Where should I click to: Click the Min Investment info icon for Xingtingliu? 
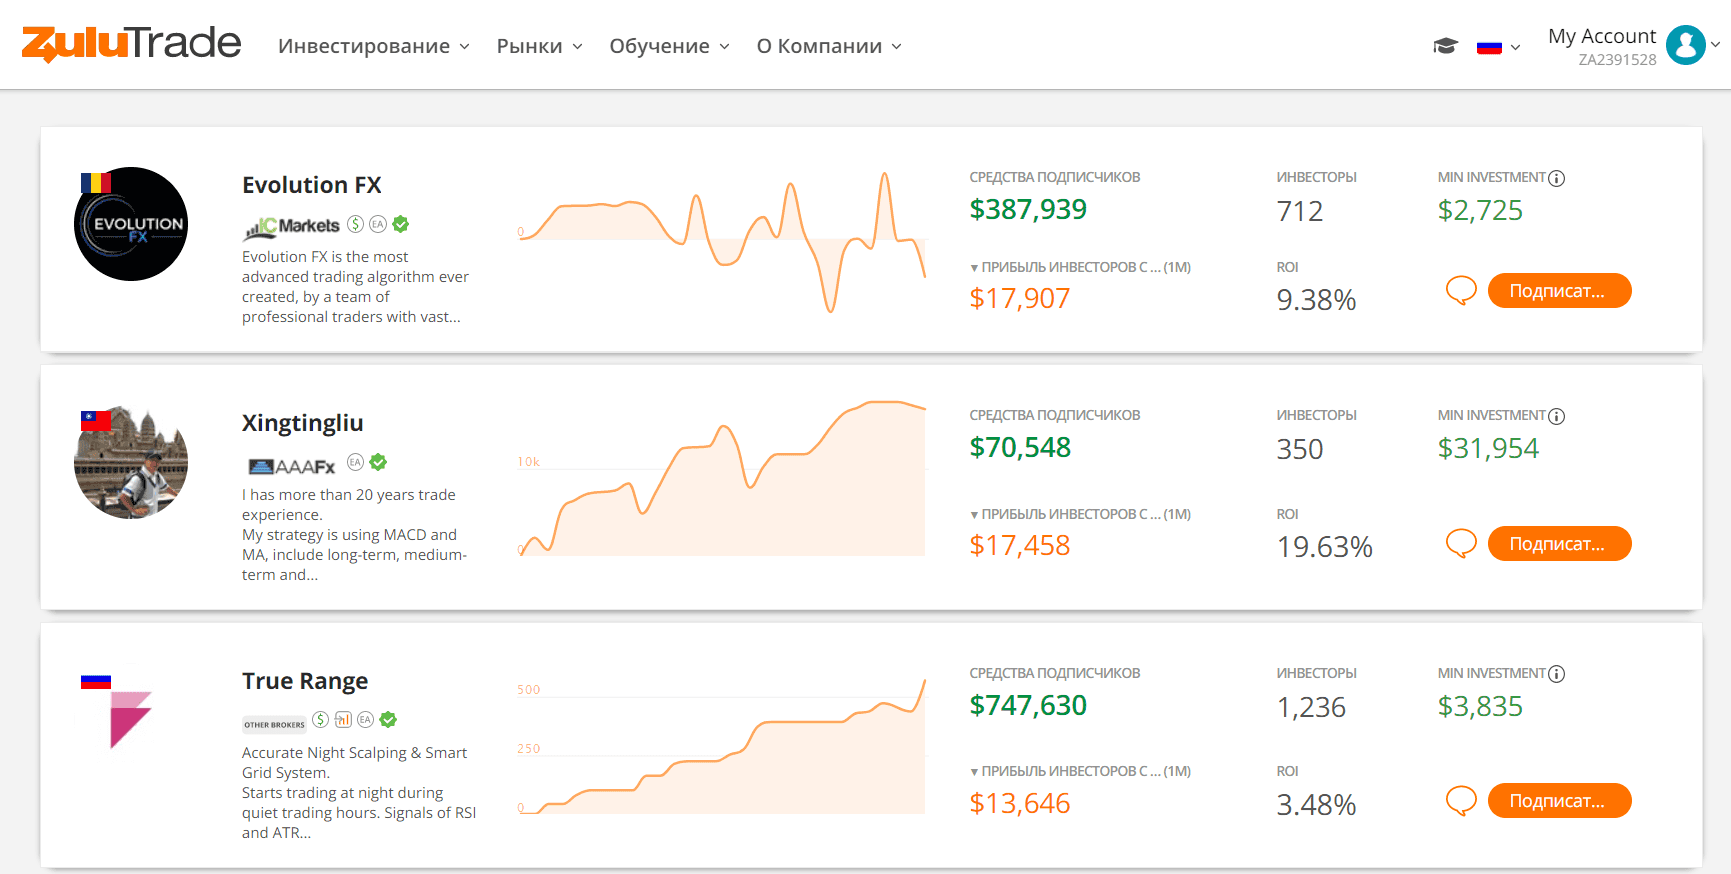click(x=1557, y=416)
